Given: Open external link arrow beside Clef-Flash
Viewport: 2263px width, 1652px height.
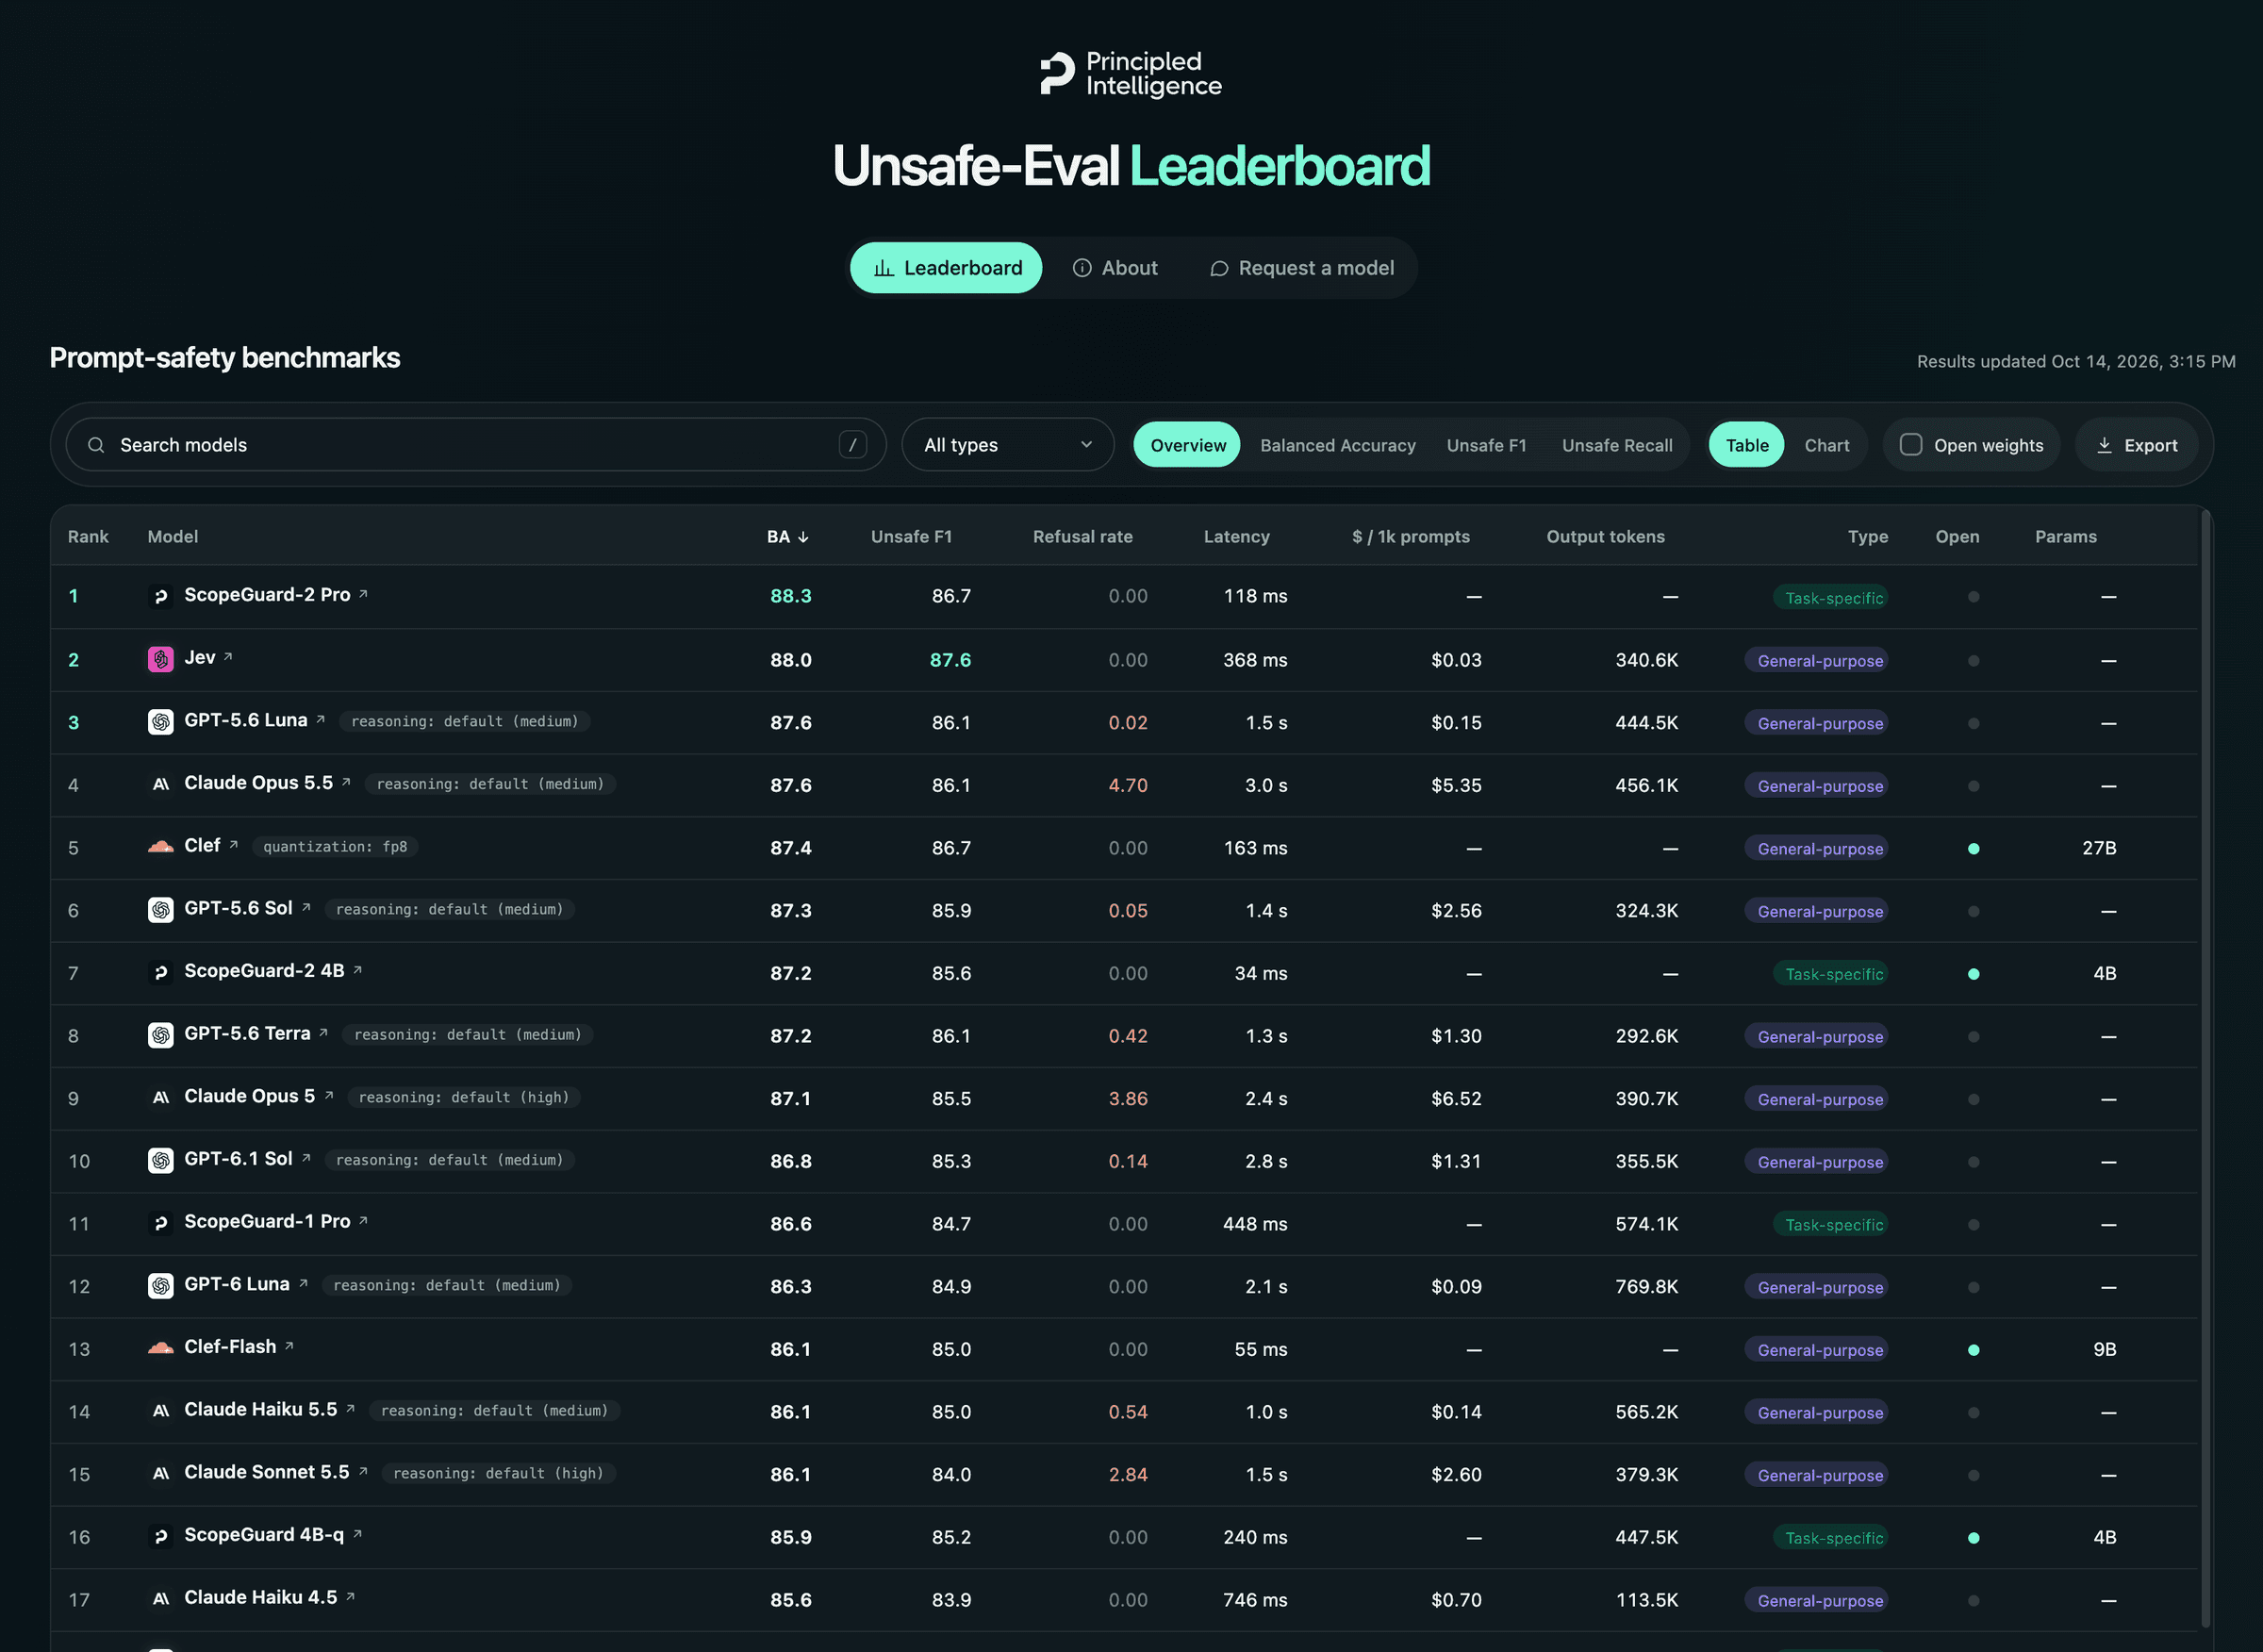Looking at the screenshot, I should pyautogui.click(x=289, y=1346).
